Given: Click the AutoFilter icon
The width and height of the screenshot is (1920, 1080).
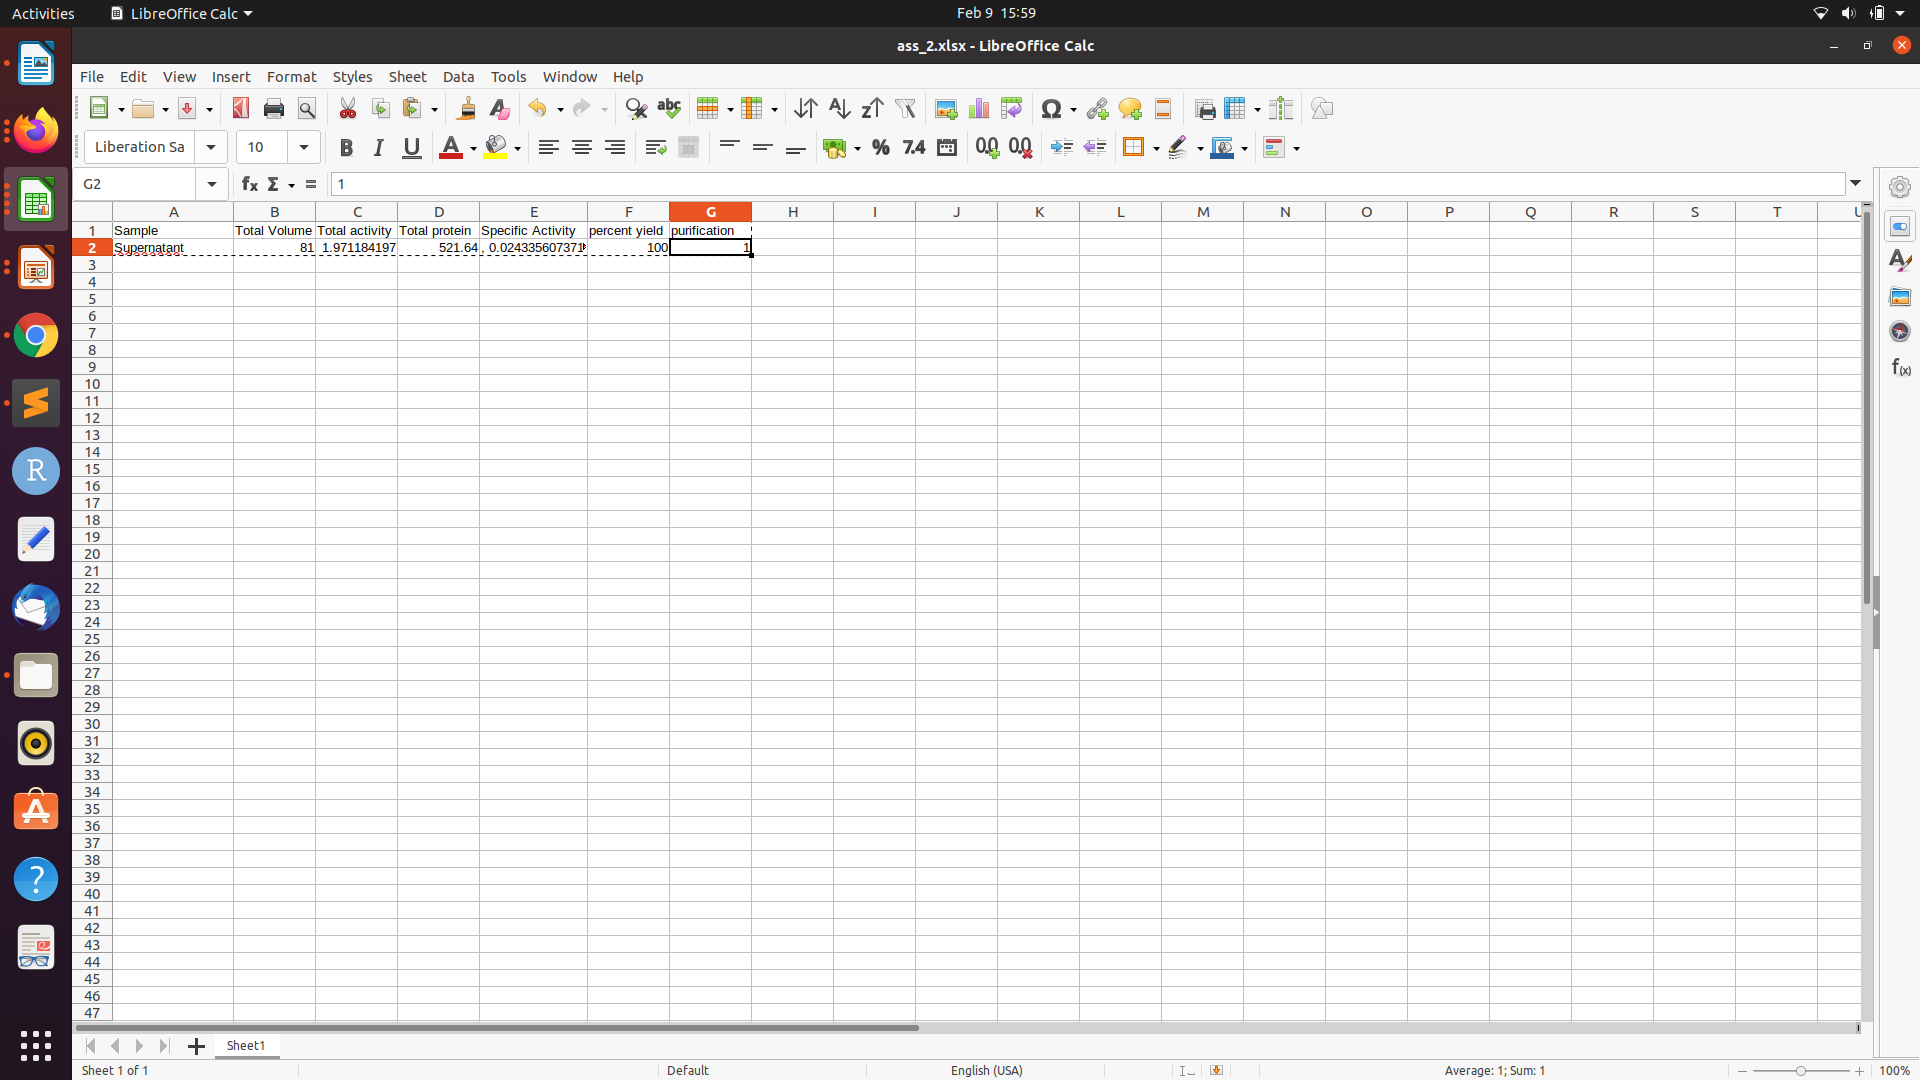Looking at the screenshot, I should [906, 108].
